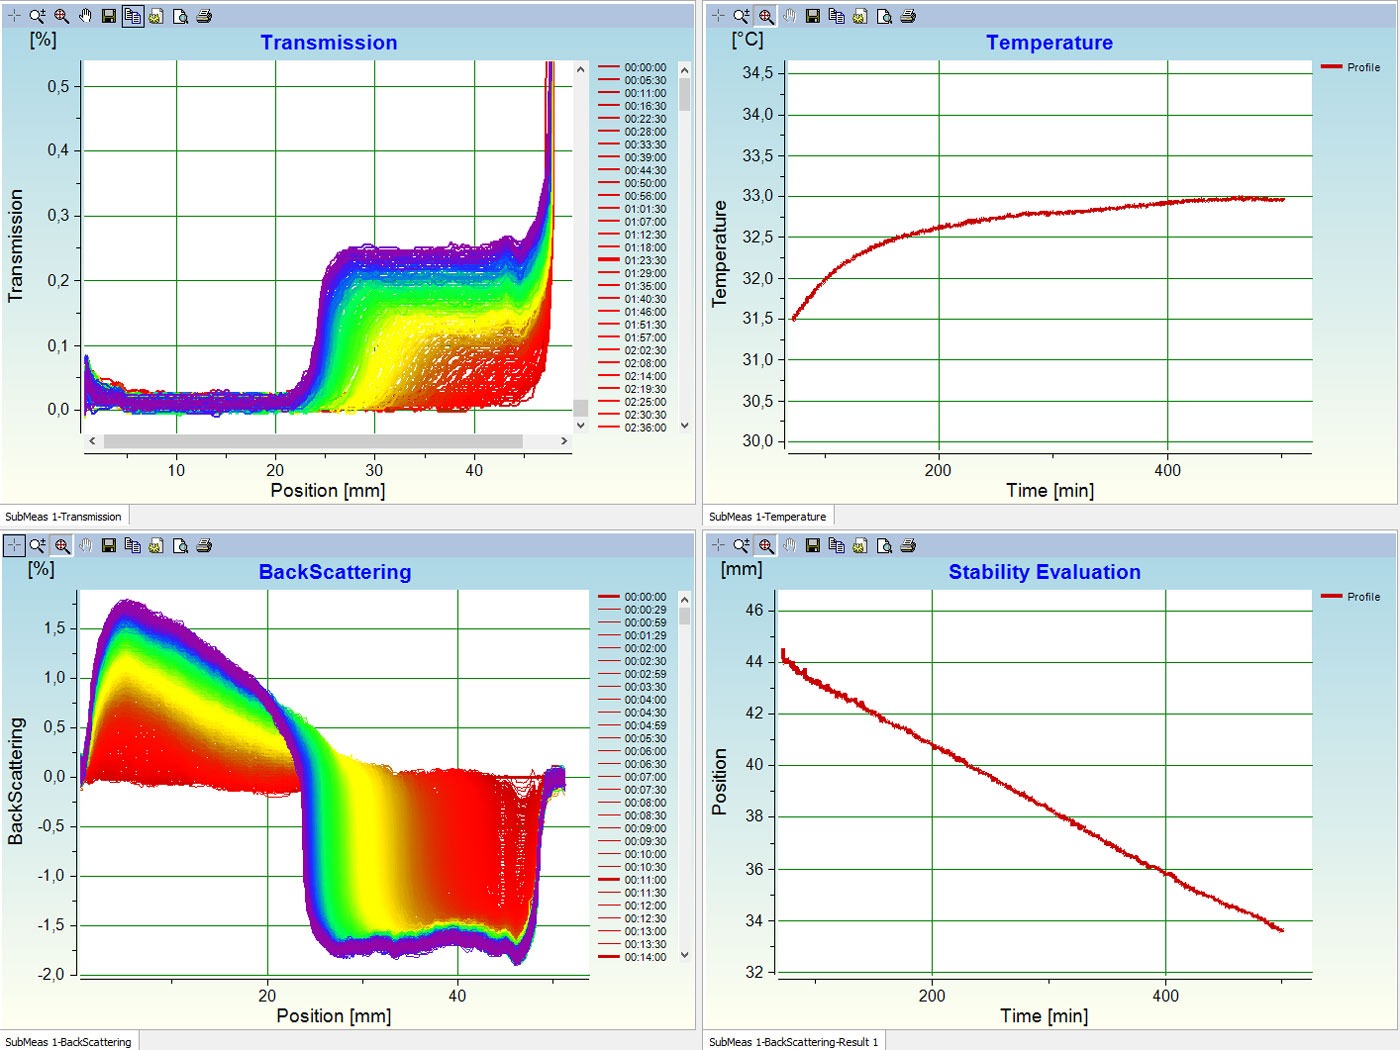Open the export icon in the Stability Evaluation toolbar

tap(859, 545)
